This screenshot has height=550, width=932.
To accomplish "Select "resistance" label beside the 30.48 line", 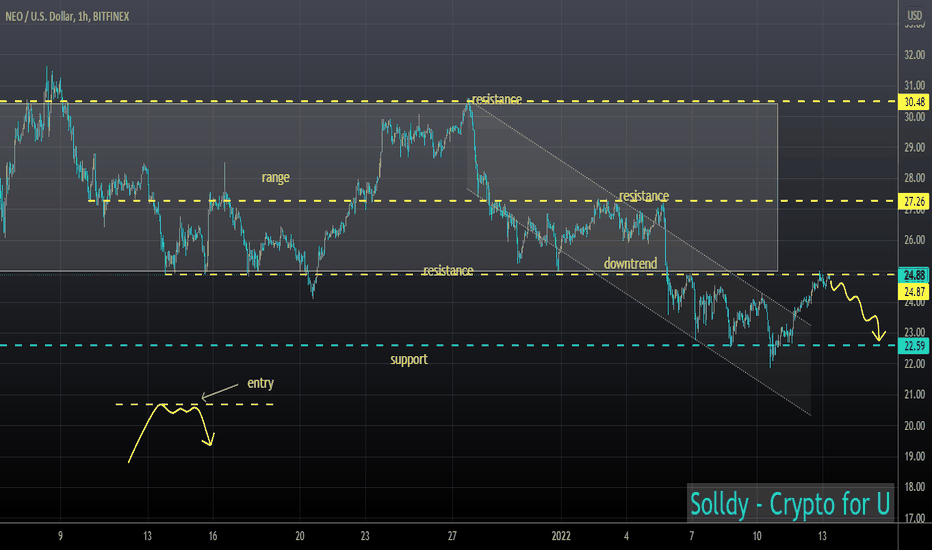I will 497,99.
